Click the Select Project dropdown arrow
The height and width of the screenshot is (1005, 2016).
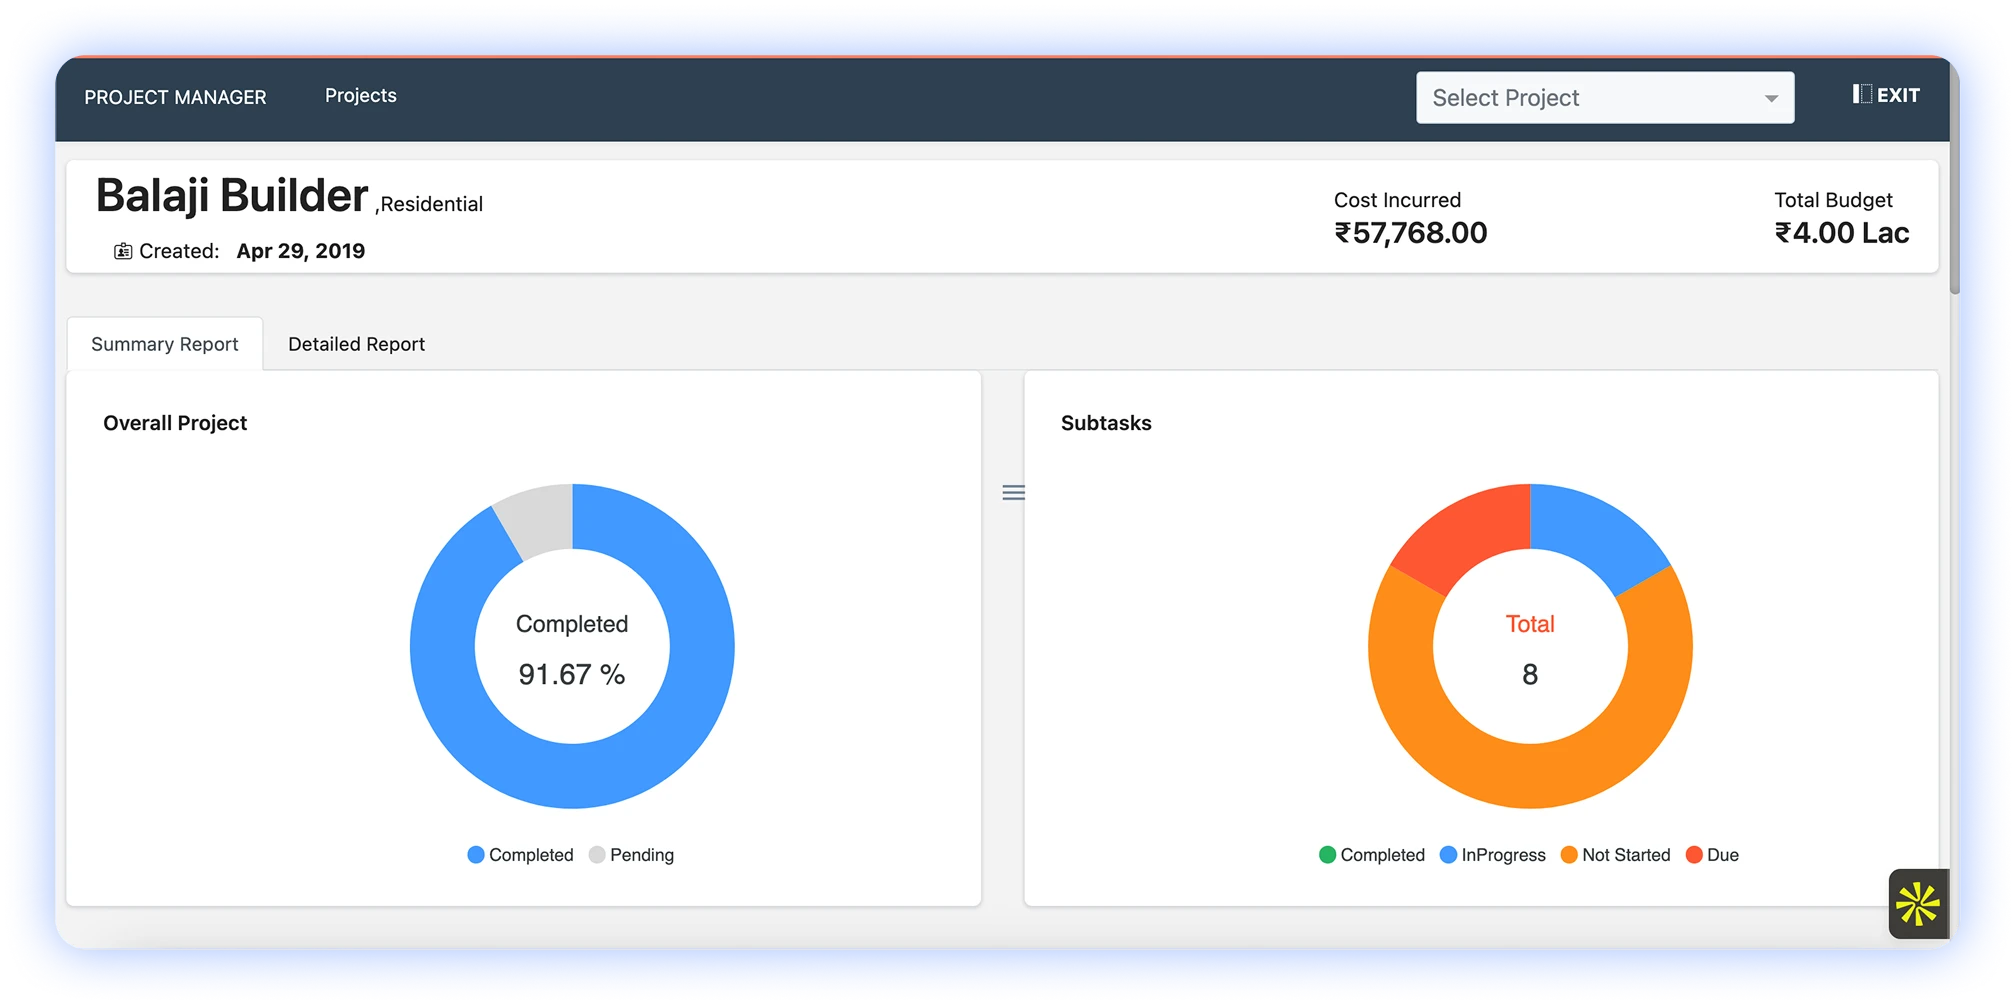[1771, 98]
